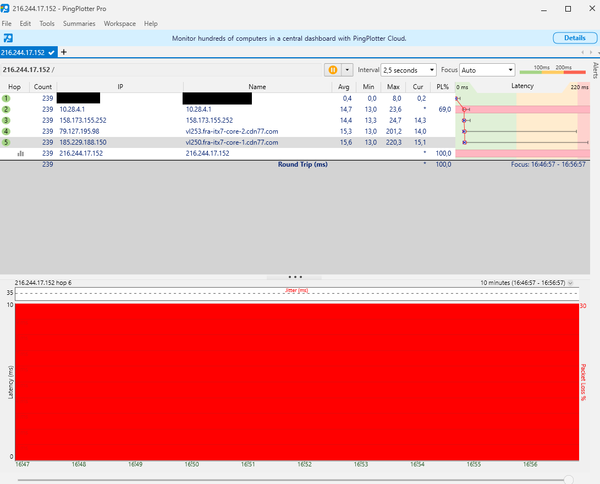Image resolution: width=600 pixels, height=484 pixels.
Task: Open the dropdown arrow beside the pause button
Action: [x=347, y=70]
